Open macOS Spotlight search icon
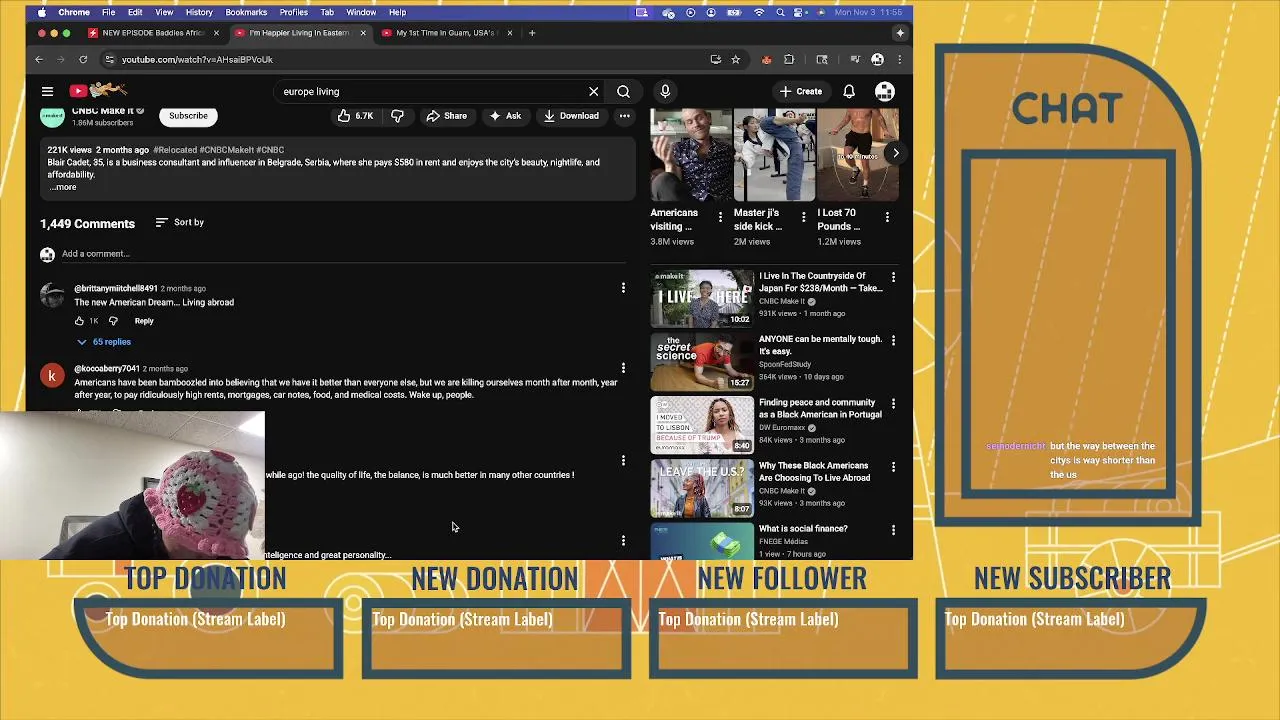 pyautogui.click(x=780, y=12)
